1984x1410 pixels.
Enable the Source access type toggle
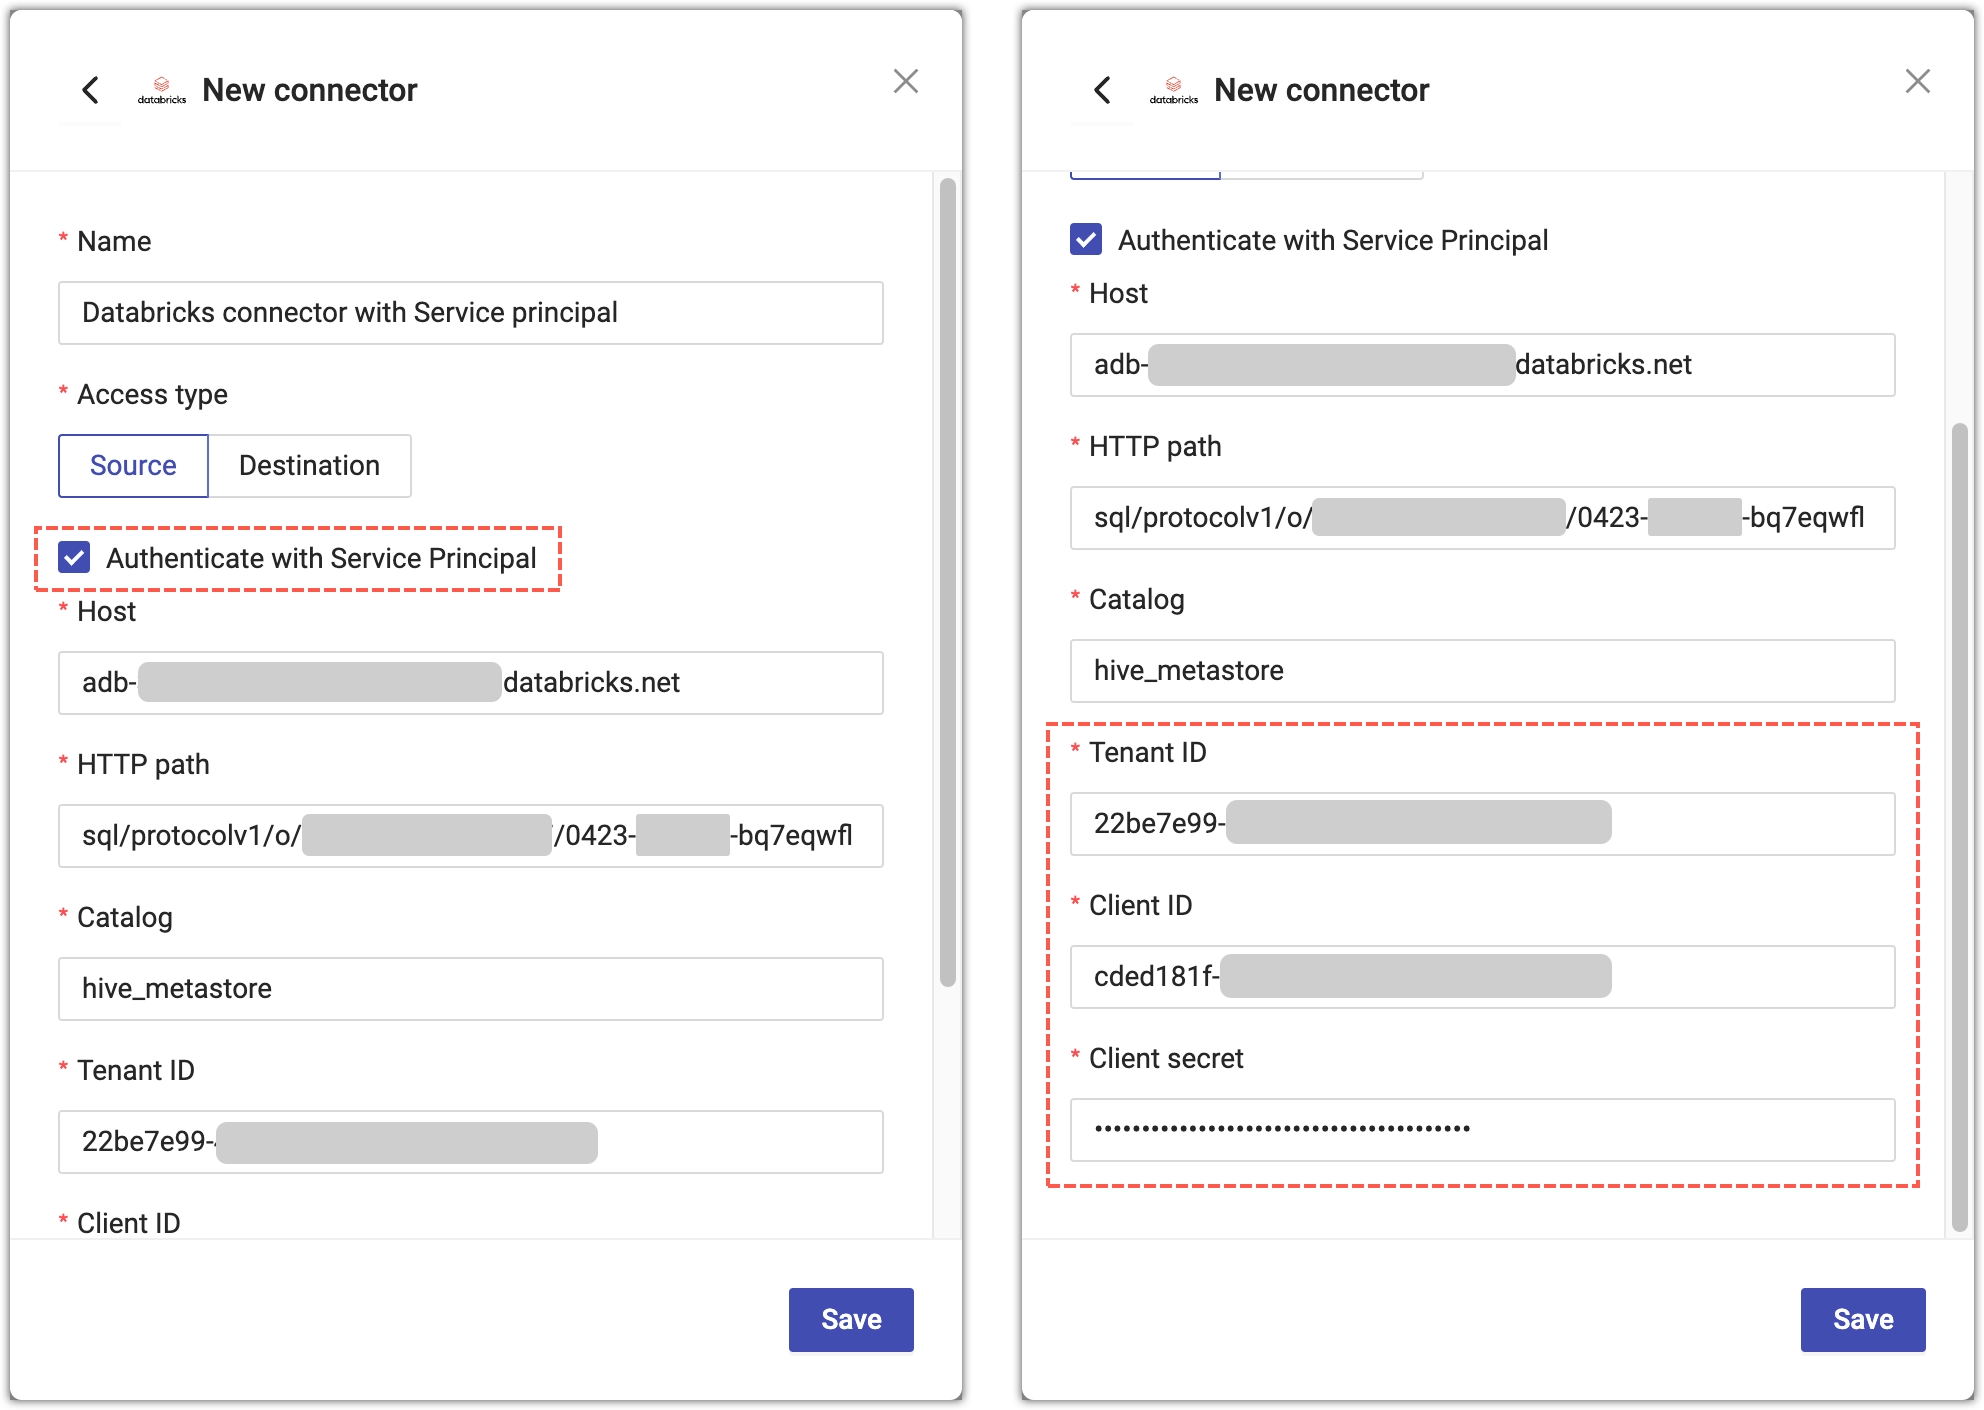pos(134,465)
